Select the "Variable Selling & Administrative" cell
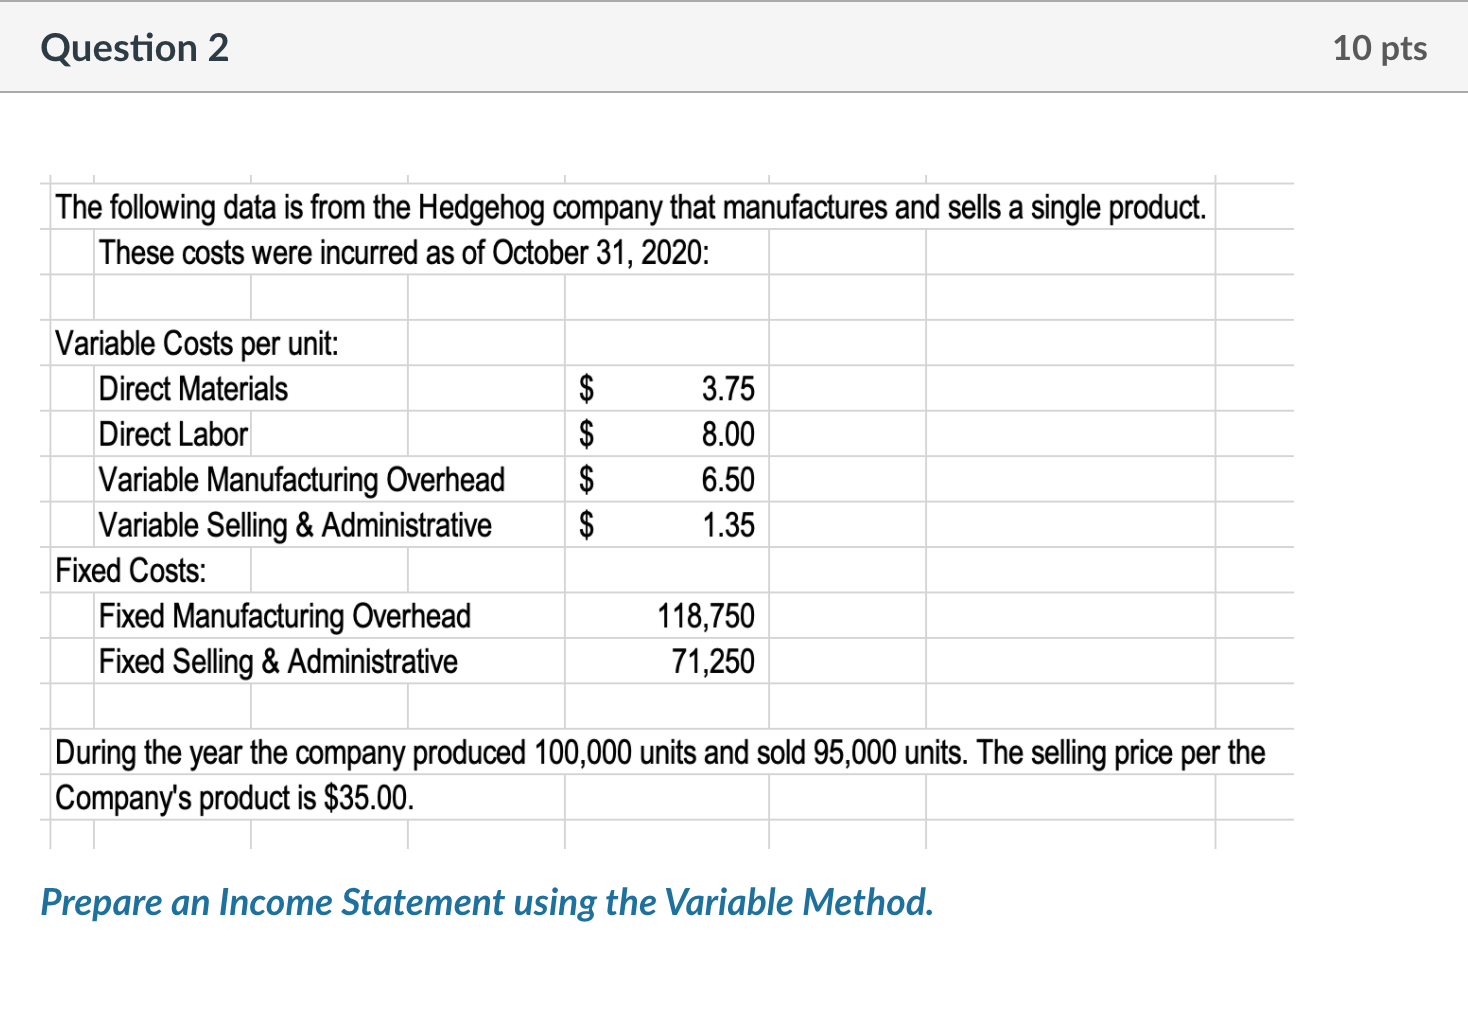The width and height of the screenshot is (1468, 1010). [295, 525]
